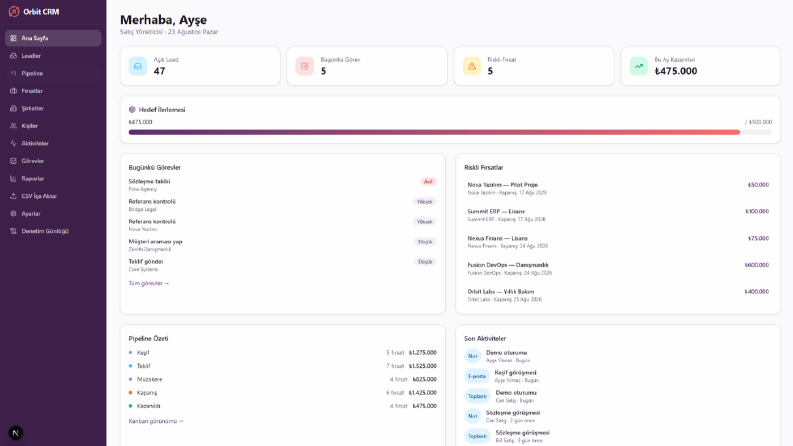Viewport: 793px width, 446px height.
Task: Open Sözleşme takibi task
Action: point(282,185)
